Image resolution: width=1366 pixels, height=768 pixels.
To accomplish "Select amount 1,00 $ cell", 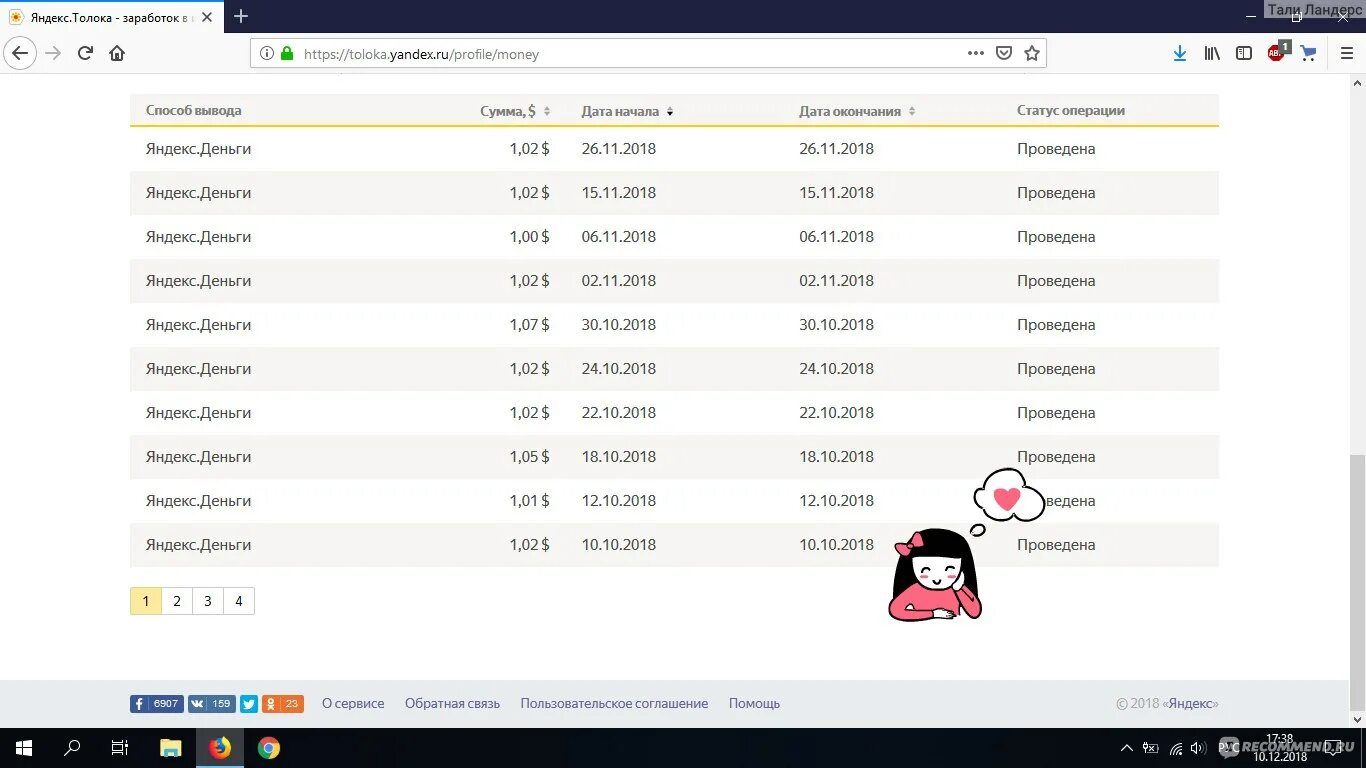I will click(530, 237).
